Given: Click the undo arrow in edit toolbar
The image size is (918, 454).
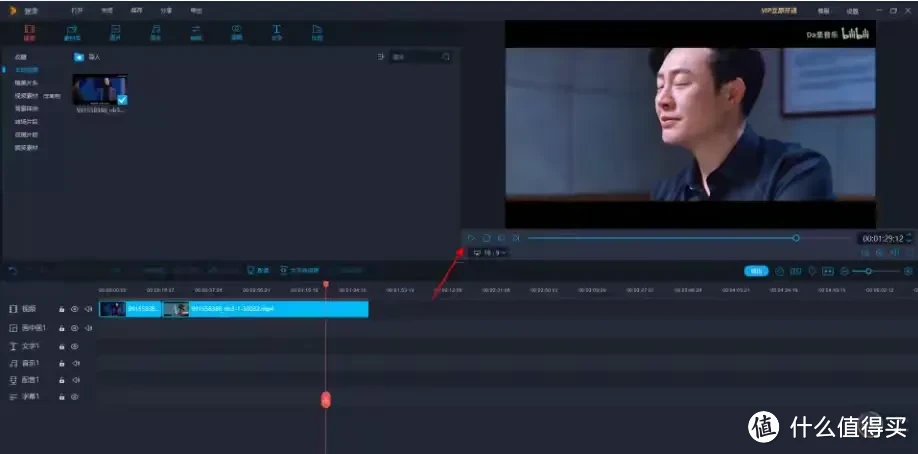Looking at the screenshot, I should click(x=13, y=271).
